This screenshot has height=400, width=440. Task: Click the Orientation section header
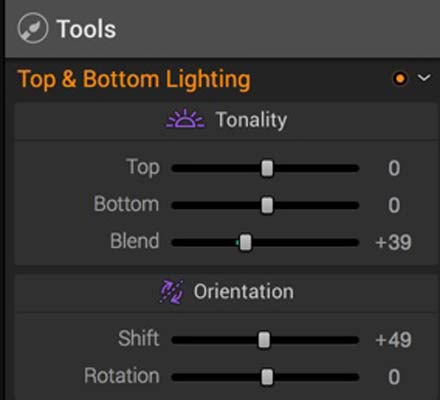coord(226,292)
